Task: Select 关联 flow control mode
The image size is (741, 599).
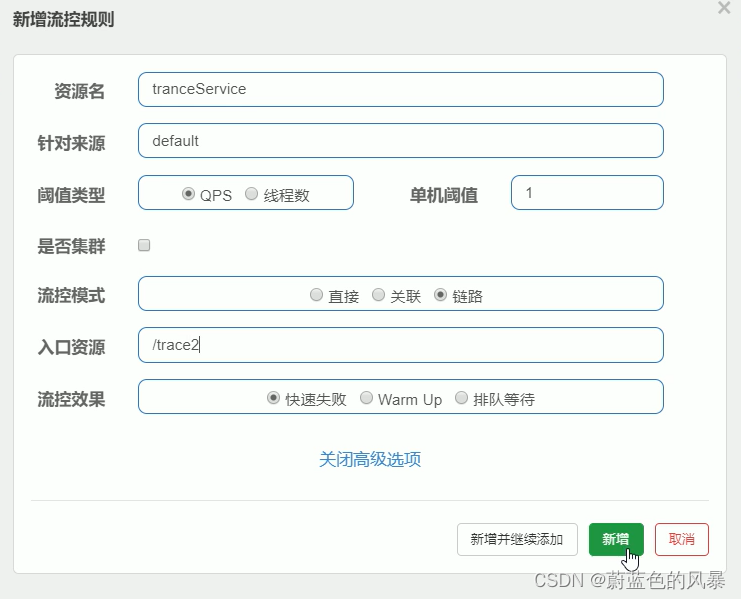Action: 378,295
